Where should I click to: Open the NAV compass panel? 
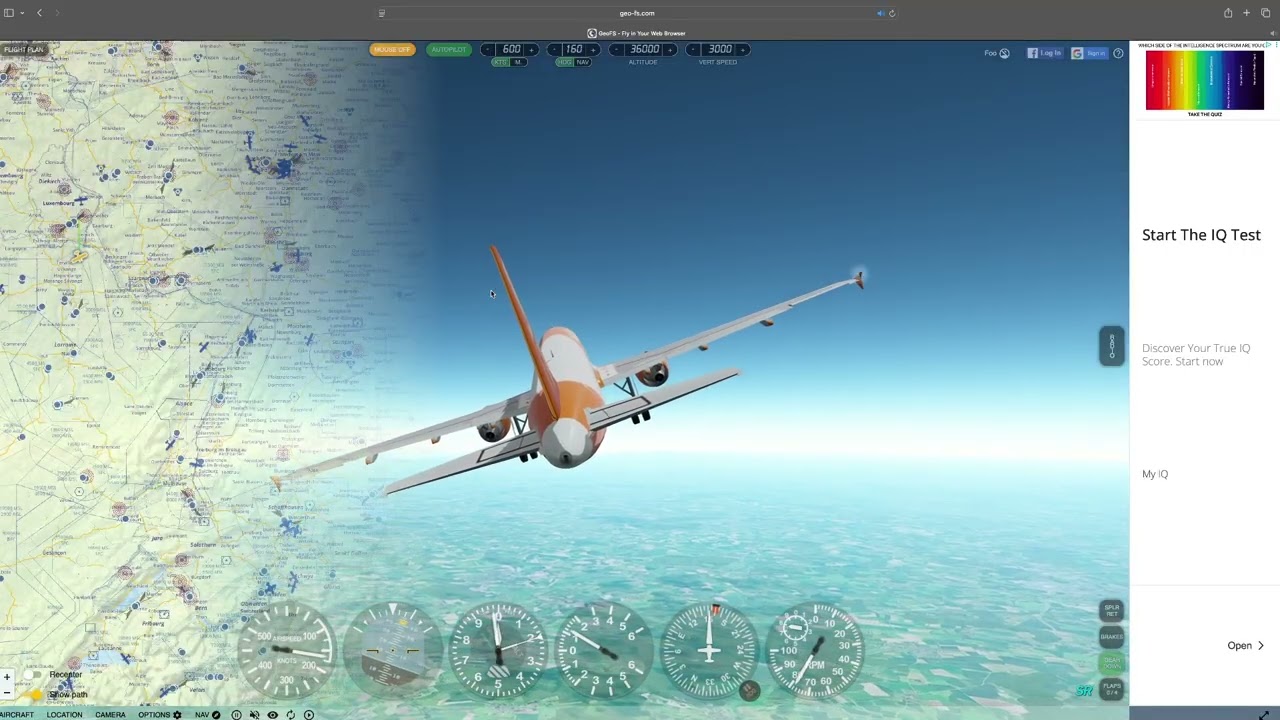tap(208, 715)
